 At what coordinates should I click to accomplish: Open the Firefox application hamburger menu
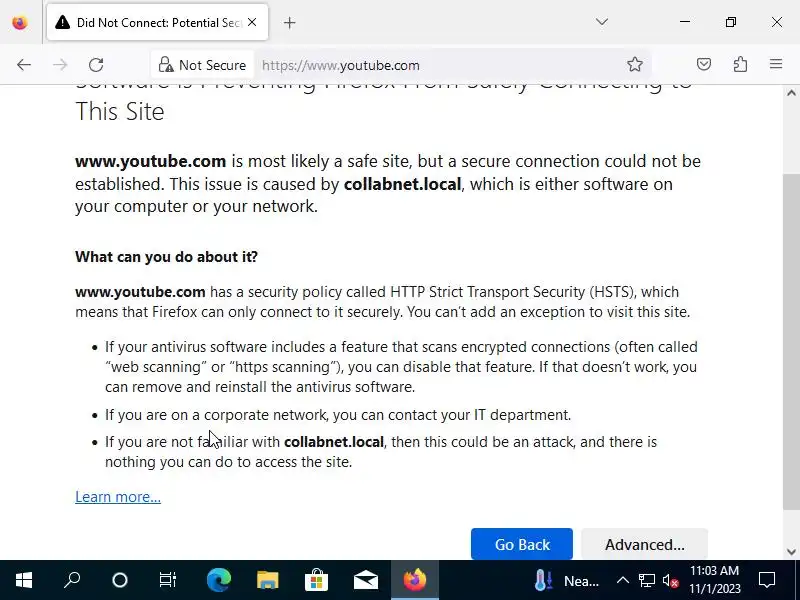click(x=776, y=65)
